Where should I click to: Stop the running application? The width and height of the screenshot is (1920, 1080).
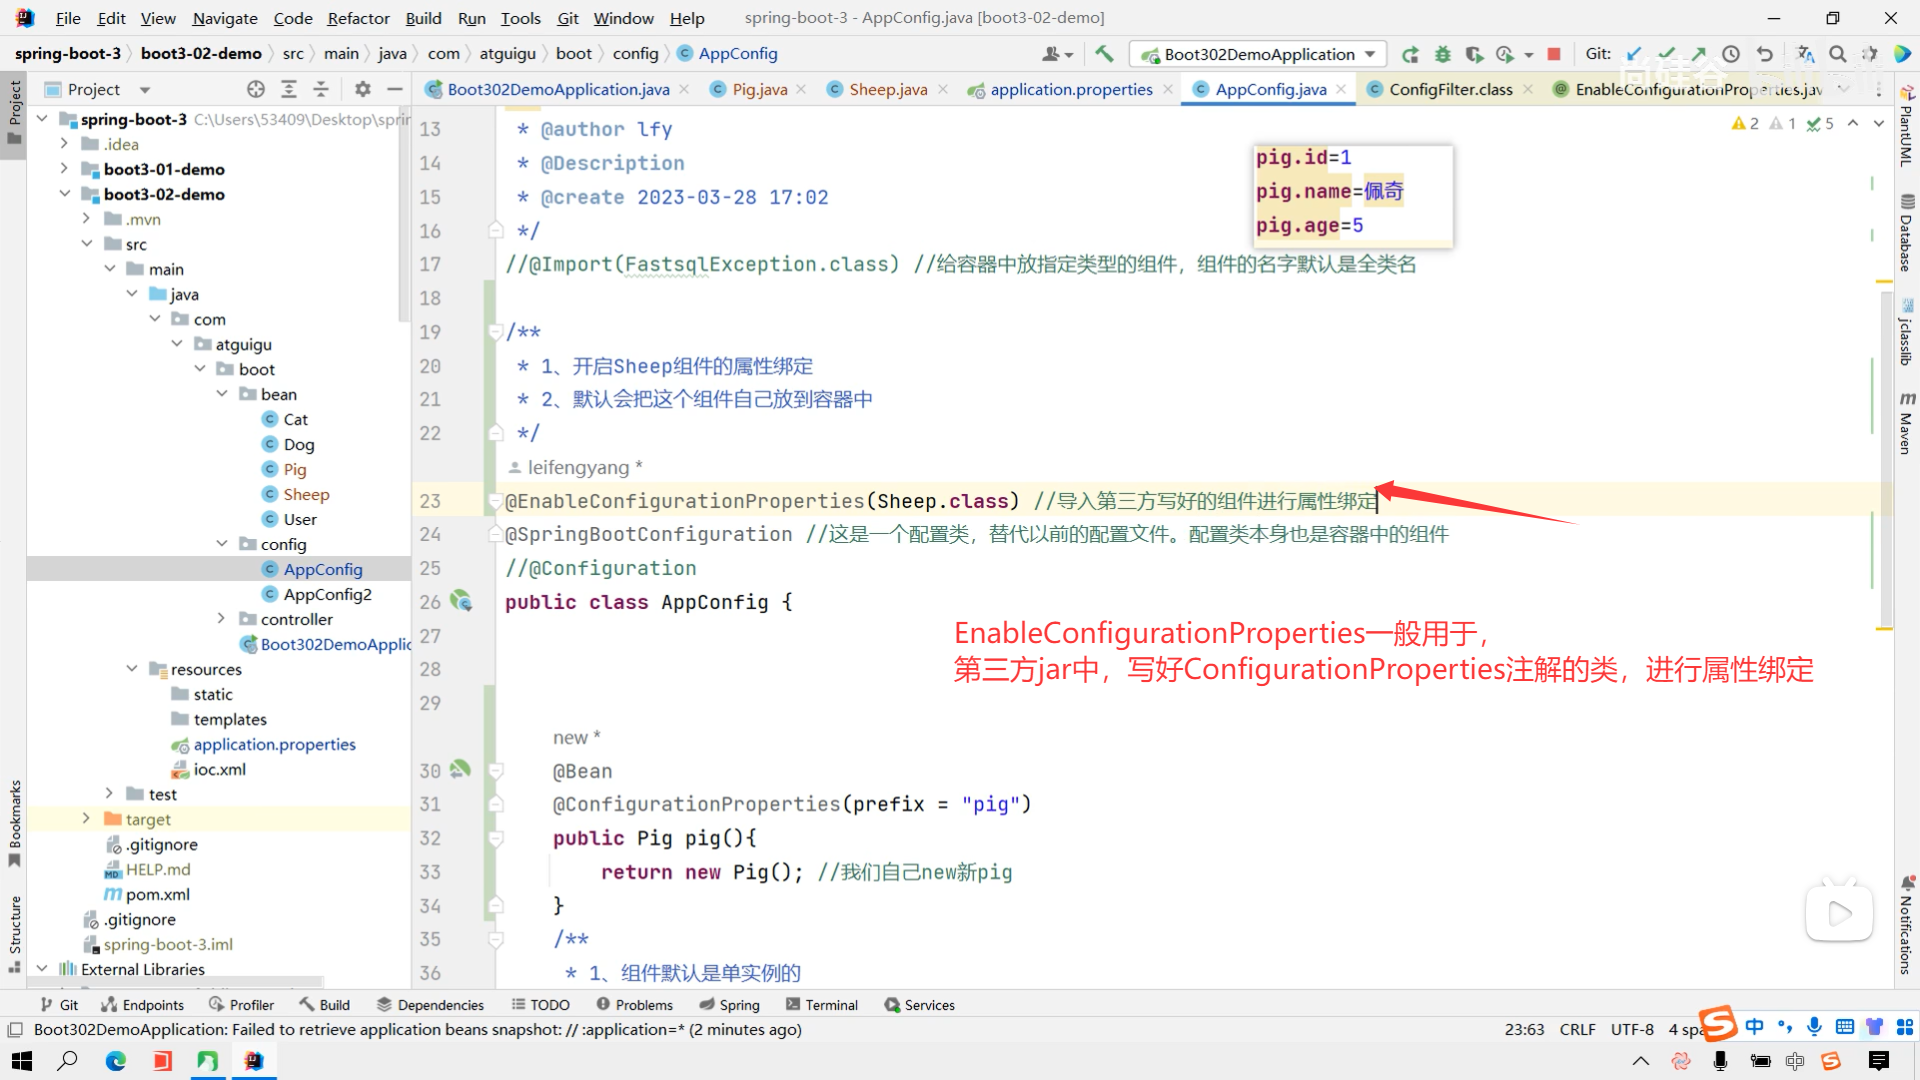click(x=1554, y=54)
